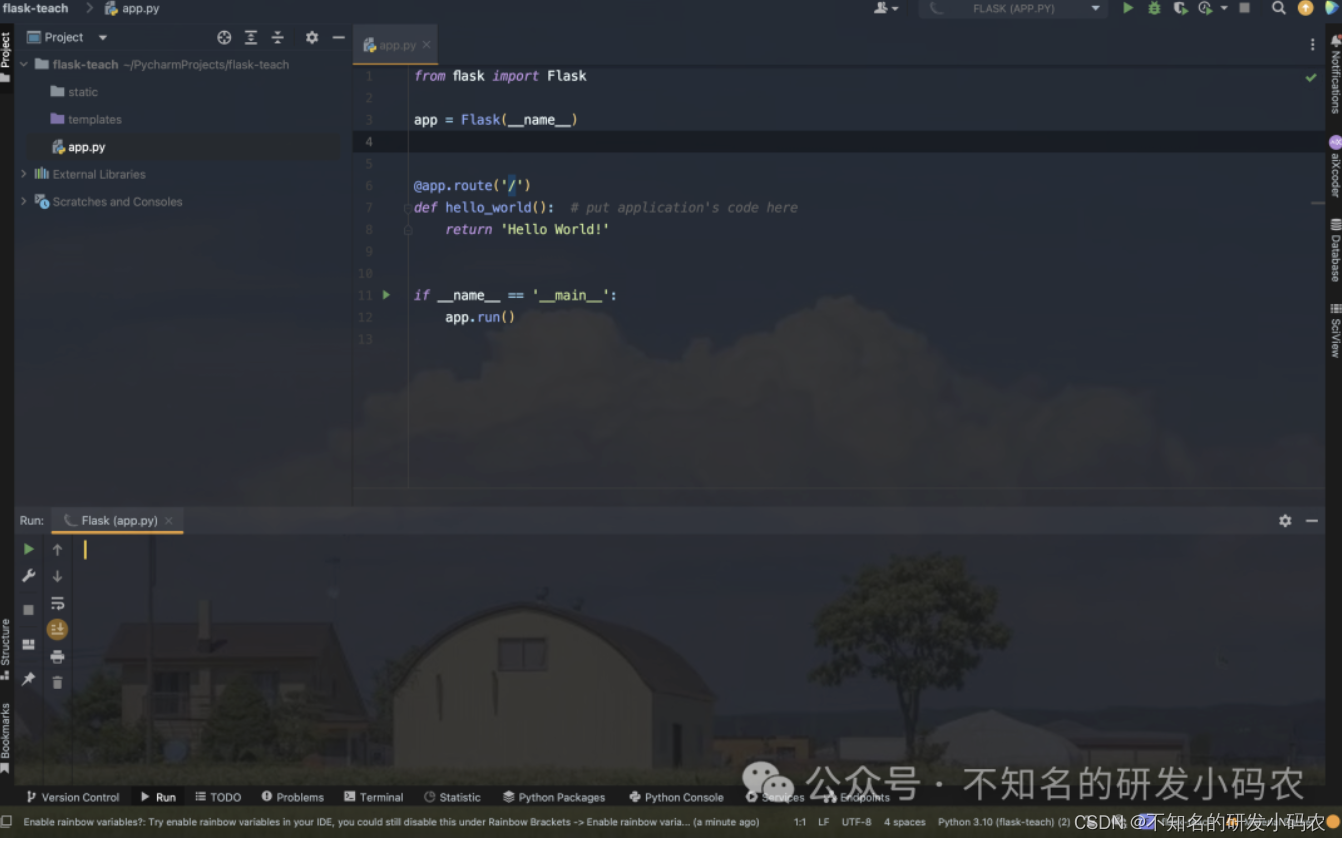
Task: Collapse all nodes in the Project tree
Action: pos(276,37)
